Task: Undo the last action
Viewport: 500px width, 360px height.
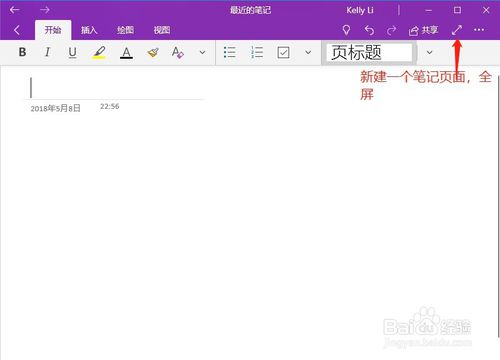Action: click(x=369, y=30)
